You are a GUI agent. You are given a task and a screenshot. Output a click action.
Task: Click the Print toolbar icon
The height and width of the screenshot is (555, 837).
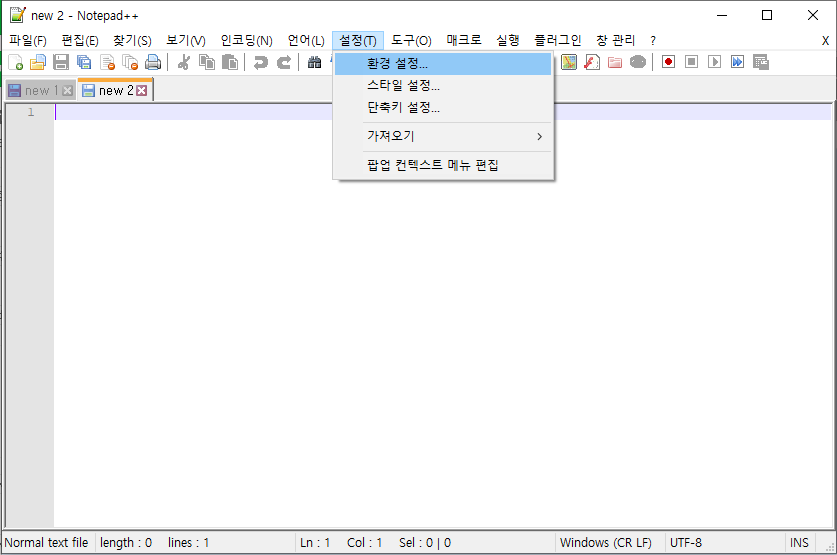pyautogui.click(x=153, y=62)
